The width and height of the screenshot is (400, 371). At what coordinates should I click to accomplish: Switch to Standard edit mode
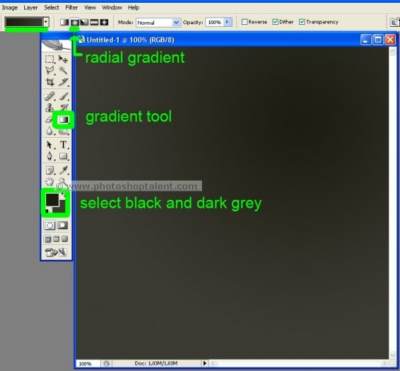(x=50, y=226)
